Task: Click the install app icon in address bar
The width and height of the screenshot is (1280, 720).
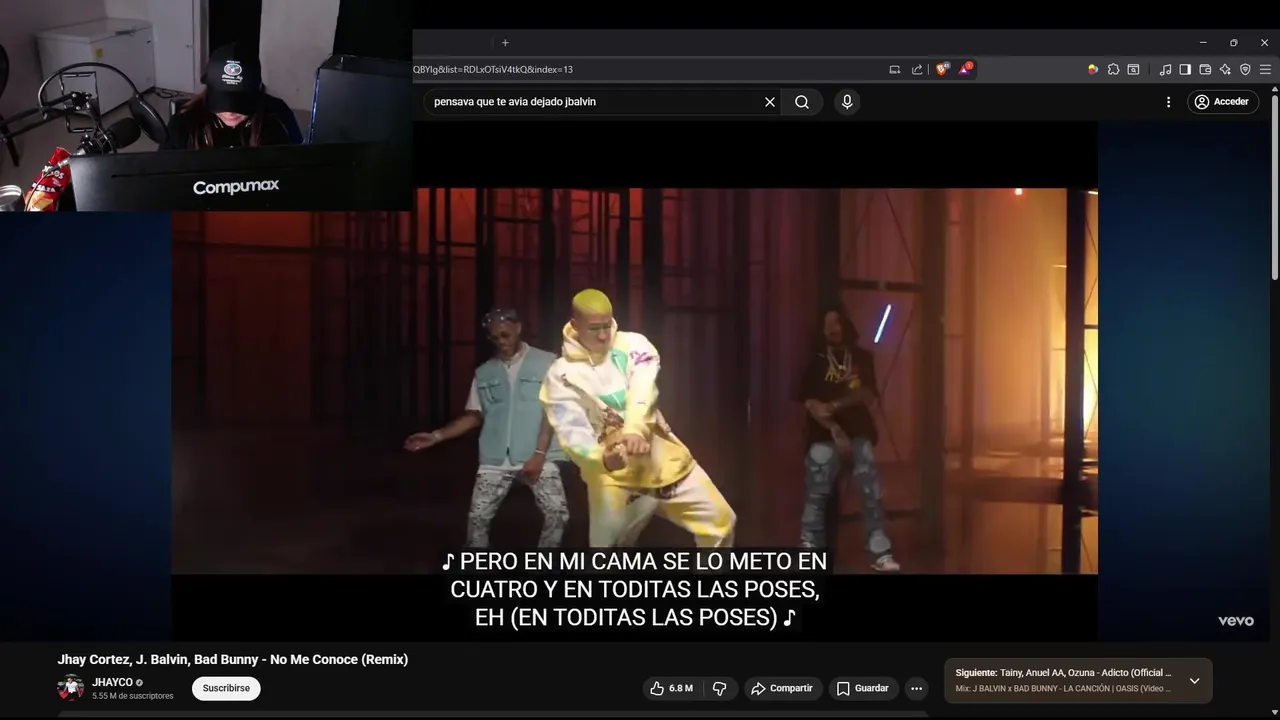Action: [x=895, y=70]
